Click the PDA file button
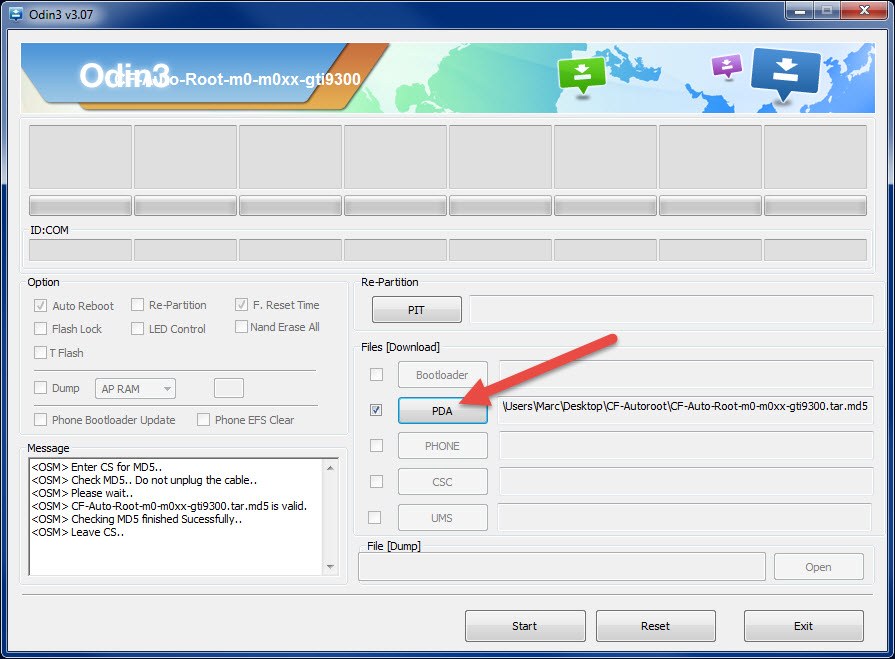895x659 pixels. 443,410
